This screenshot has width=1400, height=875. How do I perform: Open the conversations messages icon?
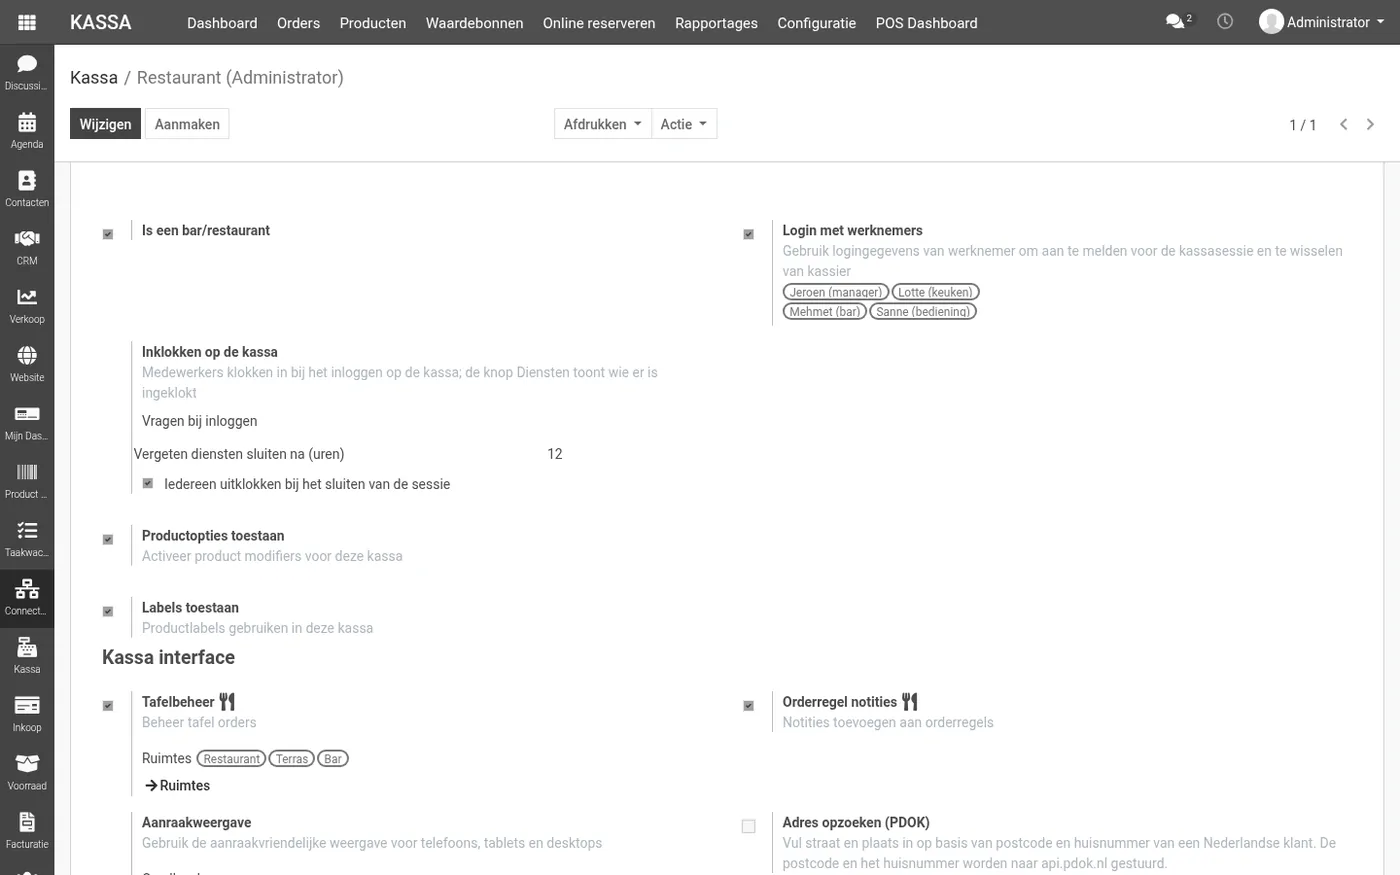tap(1178, 21)
